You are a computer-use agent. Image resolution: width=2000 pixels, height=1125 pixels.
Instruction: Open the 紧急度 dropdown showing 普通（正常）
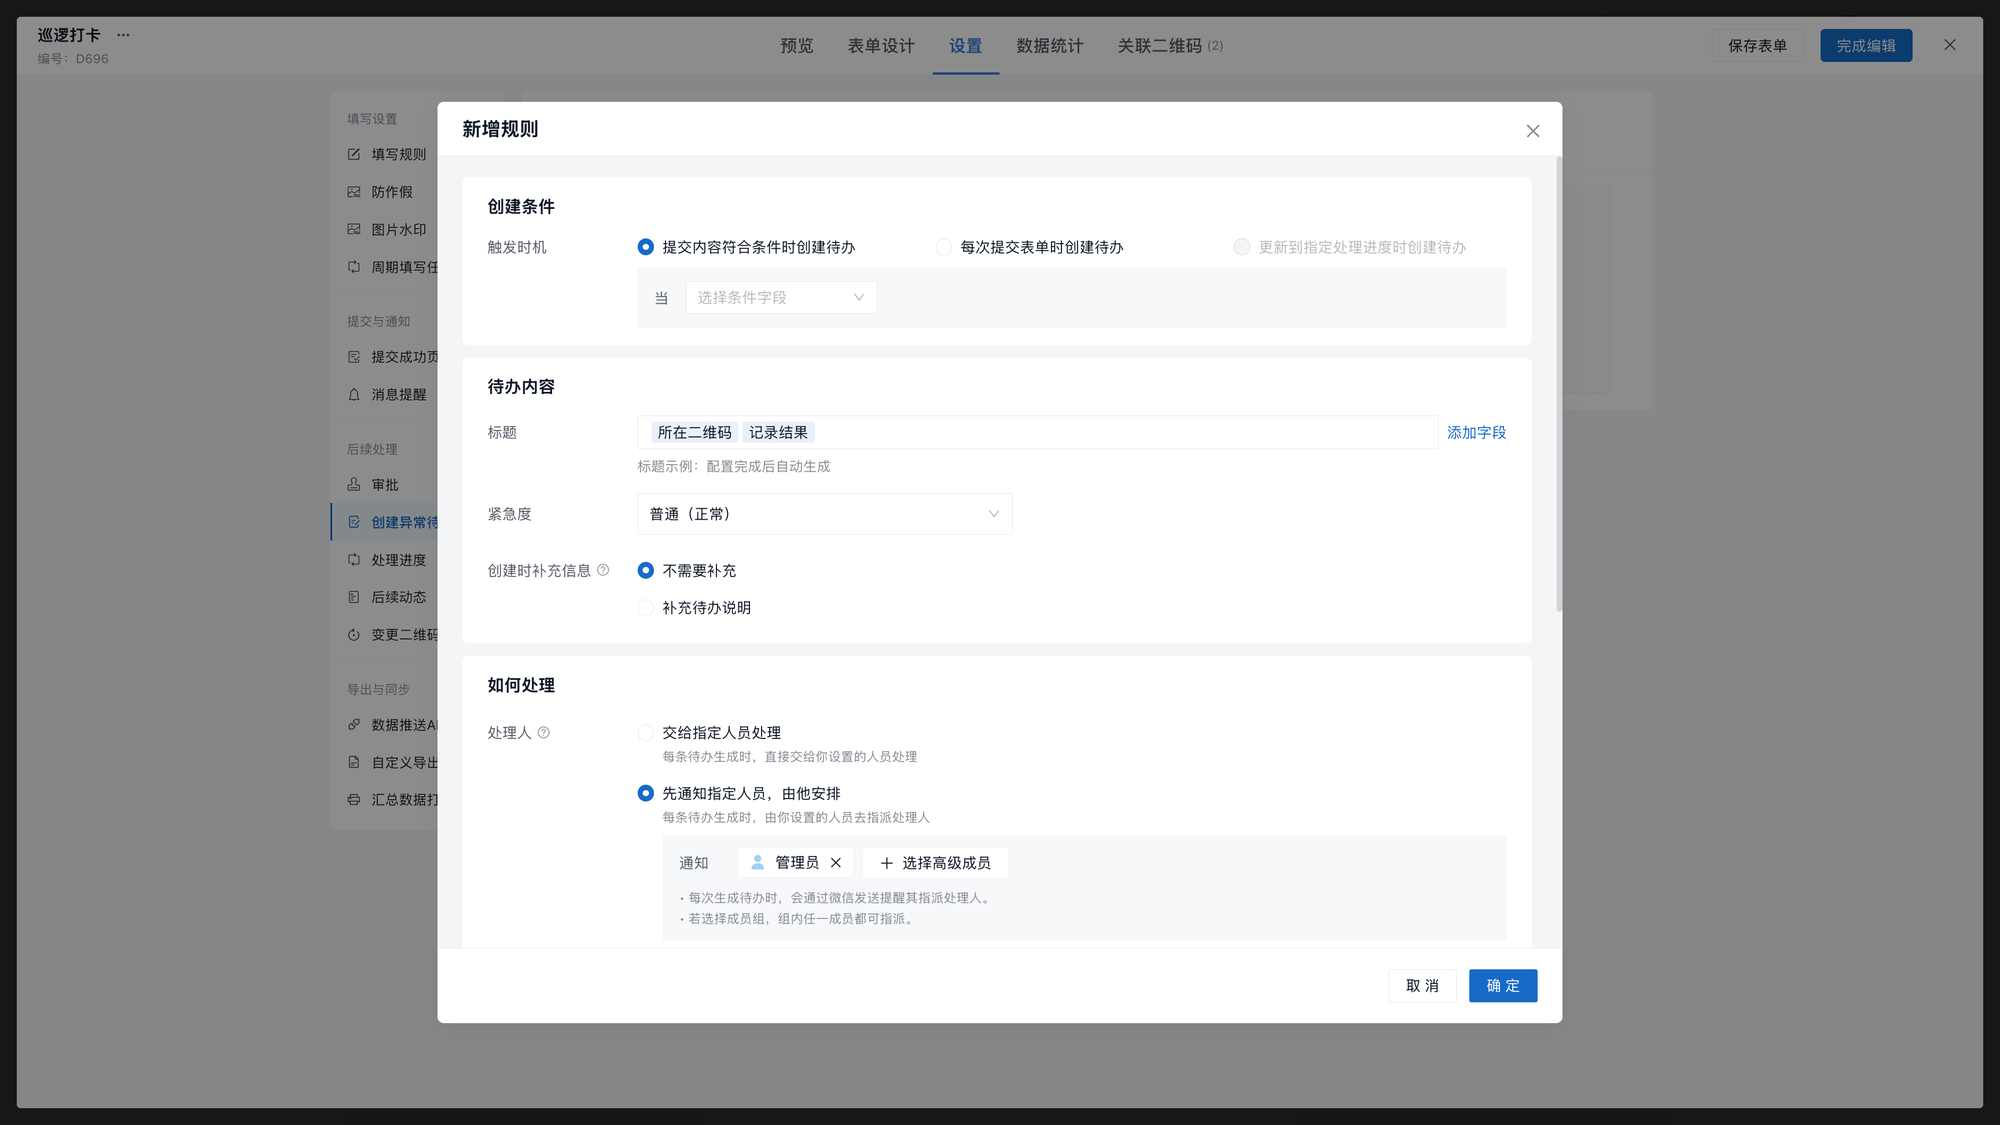[x=825, y=514]
